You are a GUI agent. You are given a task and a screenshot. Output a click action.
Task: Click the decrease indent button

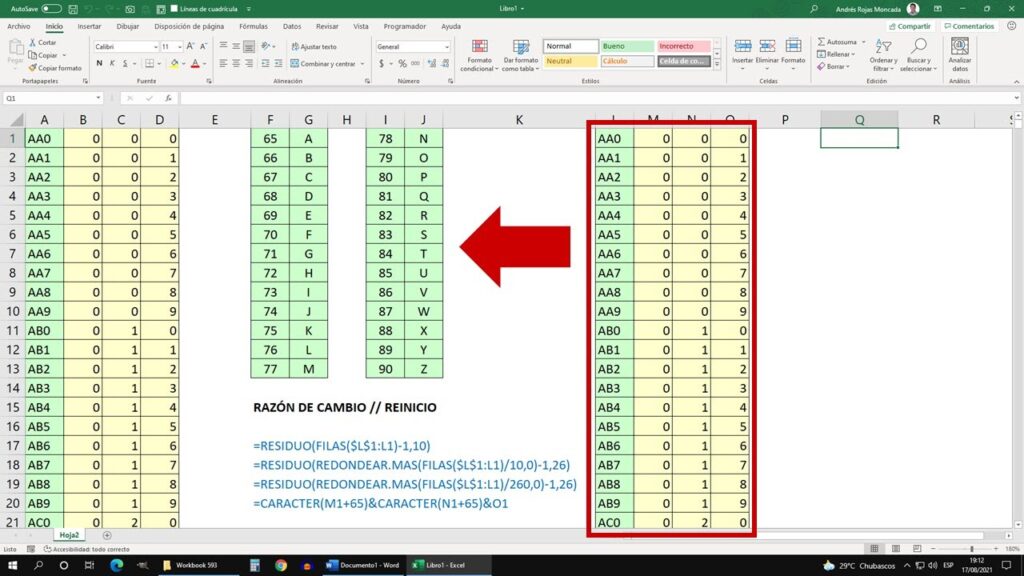(x=265, y=64)
